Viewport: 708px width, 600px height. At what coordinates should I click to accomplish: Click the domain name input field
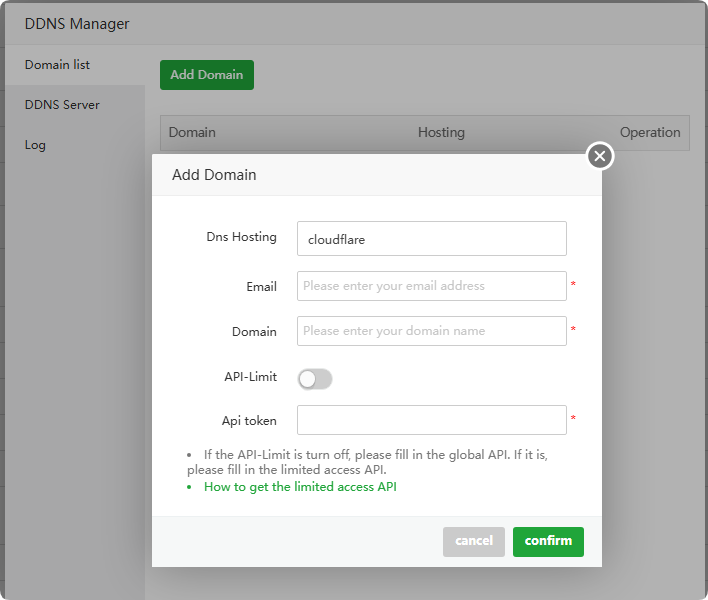click(x=431, y=331)
